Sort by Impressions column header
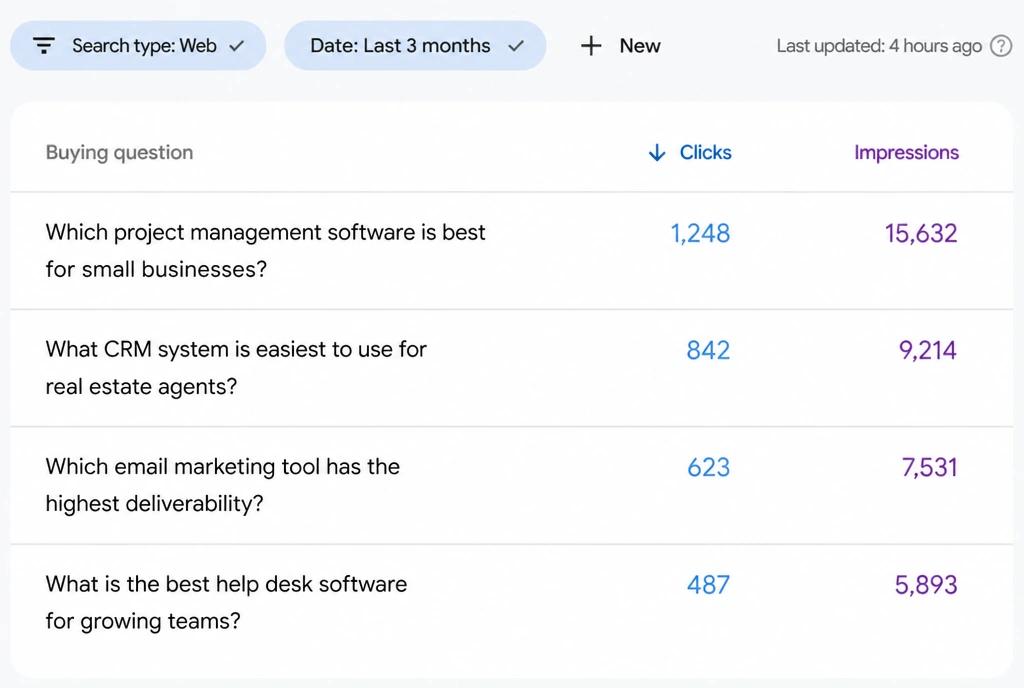This screenshot has height=688, width=1024. click(906, 152)
